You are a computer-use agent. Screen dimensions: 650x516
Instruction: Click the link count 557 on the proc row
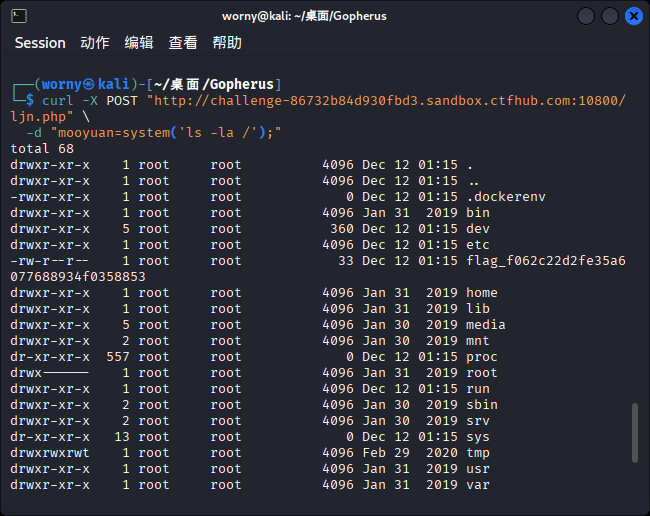(x=118, y=357)
